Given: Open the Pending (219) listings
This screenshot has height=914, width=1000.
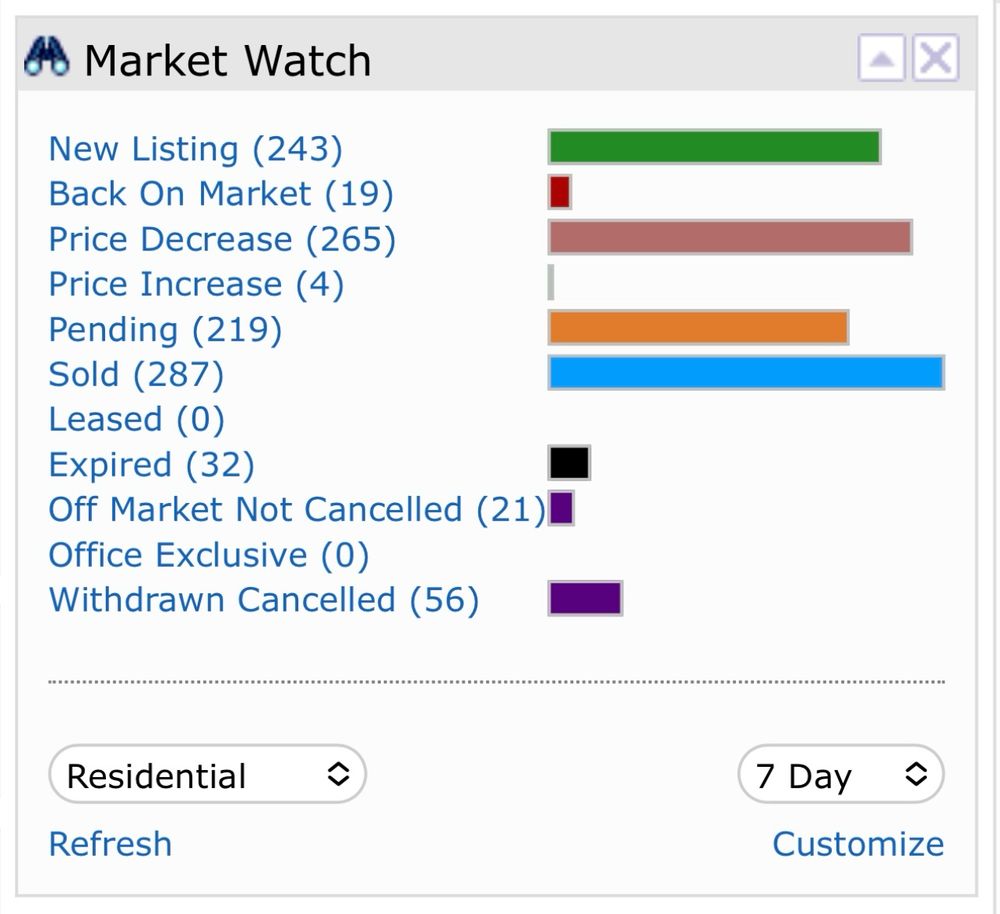Looking at the screenshot, I should point(166,330).
